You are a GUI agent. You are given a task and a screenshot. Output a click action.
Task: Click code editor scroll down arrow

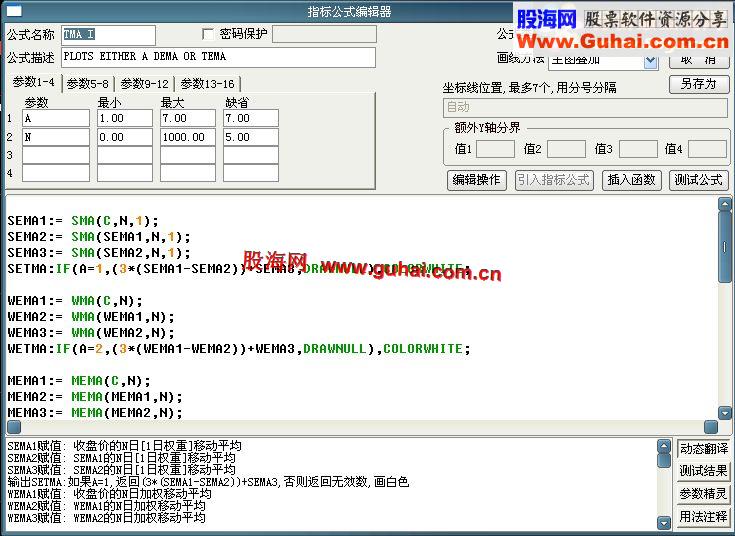click(725, 413)
